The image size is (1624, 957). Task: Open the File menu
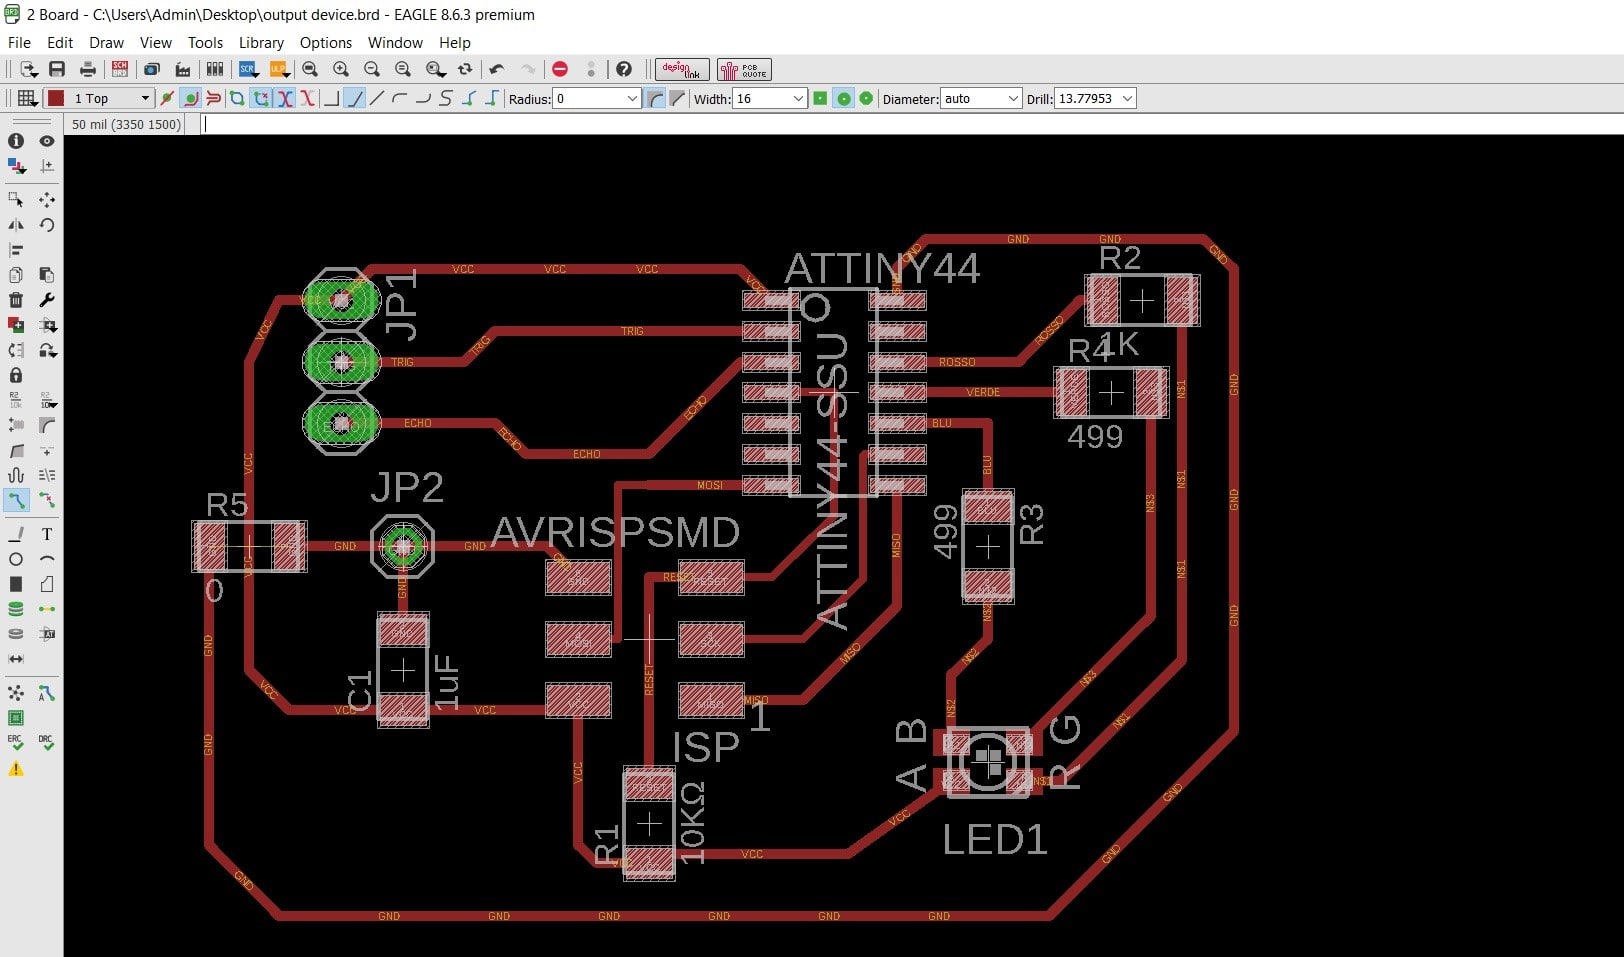pyautogui.click(x=19, y=43)
